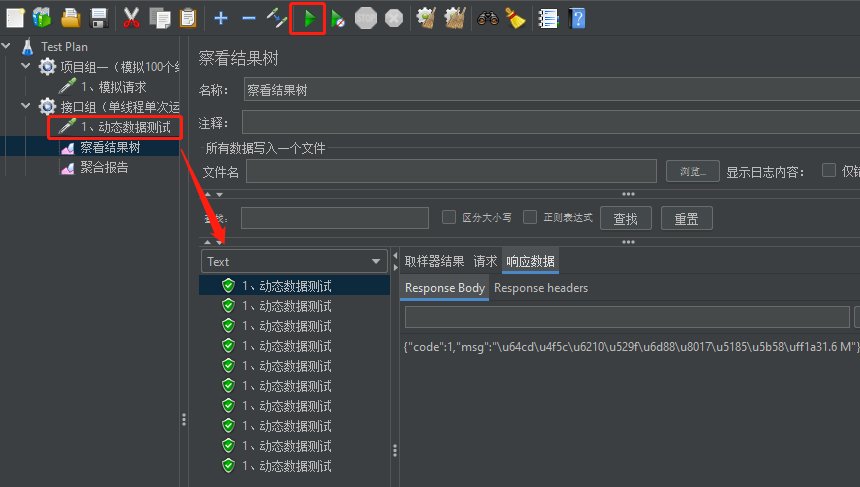The image size is (860, 487).
Task: Click the green Start run button
Action: coord(309,18)
